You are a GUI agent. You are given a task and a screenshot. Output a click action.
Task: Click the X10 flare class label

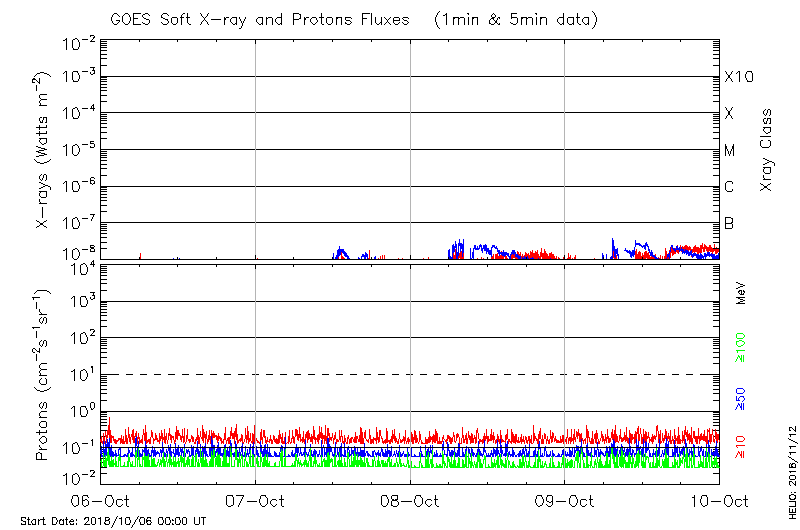pyautogui.click(x=738, y=77)
